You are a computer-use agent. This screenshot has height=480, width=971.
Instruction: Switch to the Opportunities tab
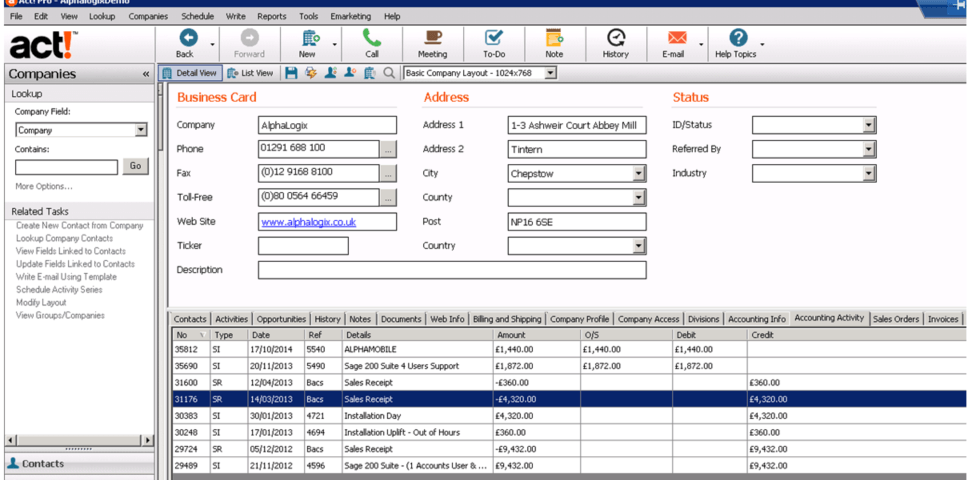click(281, 319)
